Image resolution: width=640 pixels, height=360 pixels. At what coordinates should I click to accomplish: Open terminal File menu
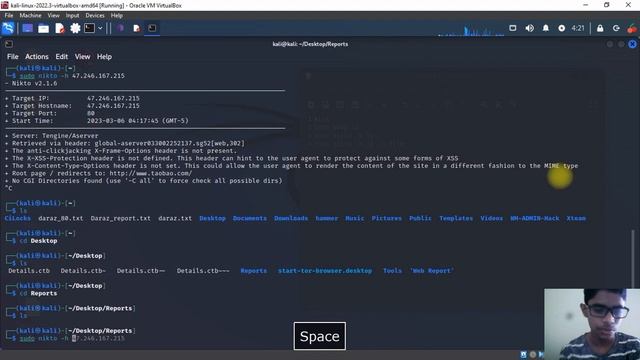pyautogui.click(x=13, y=57)
